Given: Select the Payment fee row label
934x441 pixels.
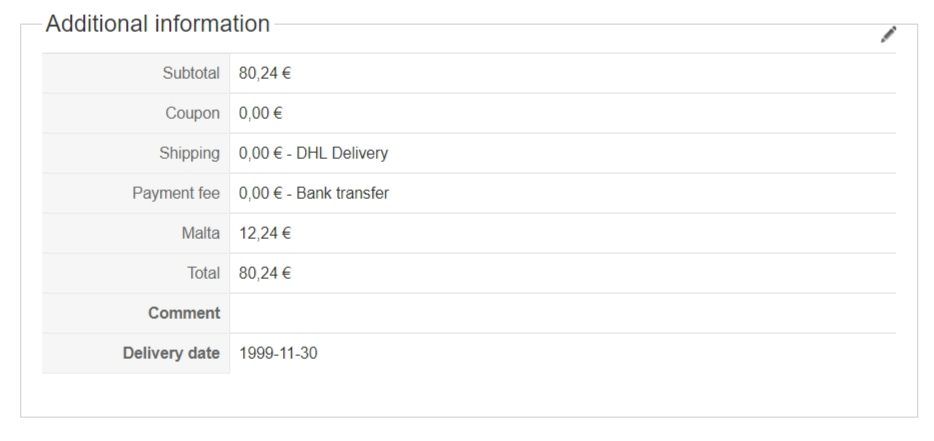Looking at the screenshot, I should (x=177, y=193).
